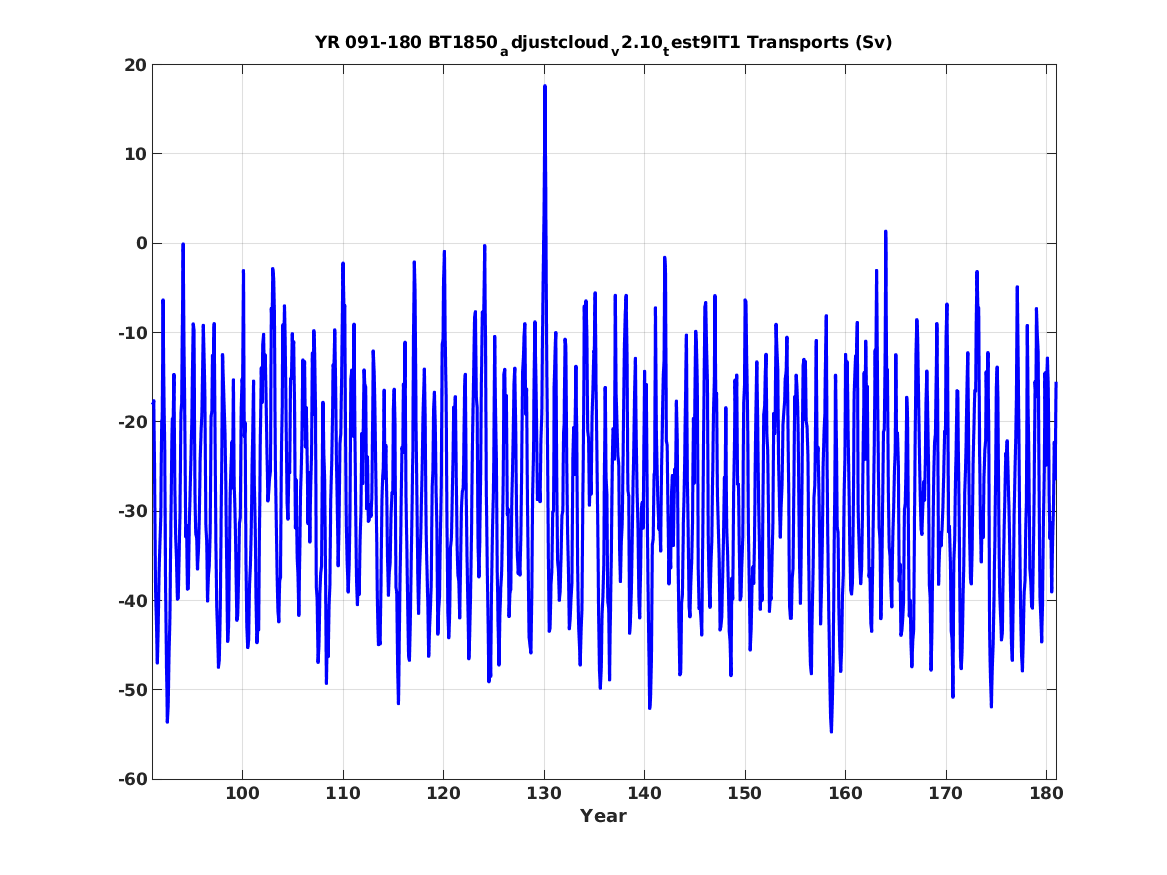
Task: Click the y-axis tick label 10
Action: click(135, 154)
